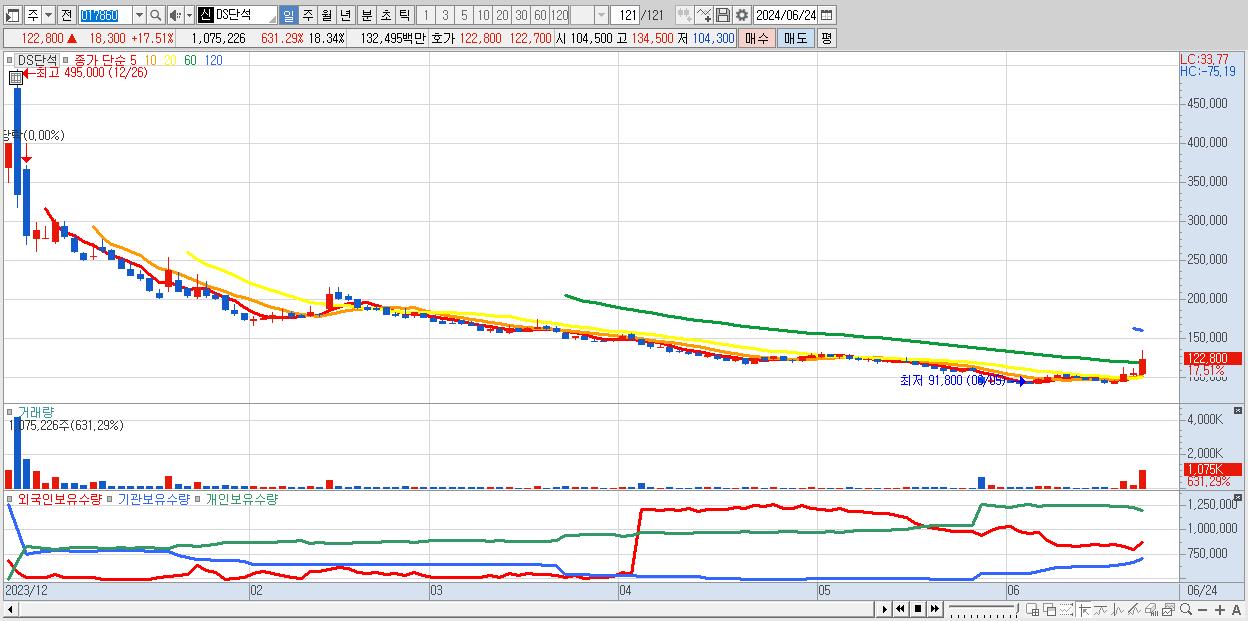Choose interval 20 button in period toolbar
Image resolution: width=1248 pixels, height=621 pixels.
[x=502, y=15]
